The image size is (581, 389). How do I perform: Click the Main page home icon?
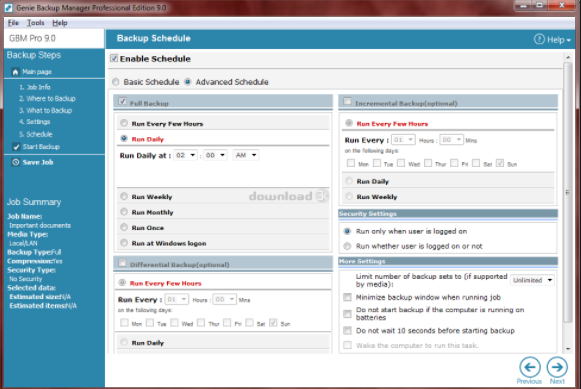point(15,72)
